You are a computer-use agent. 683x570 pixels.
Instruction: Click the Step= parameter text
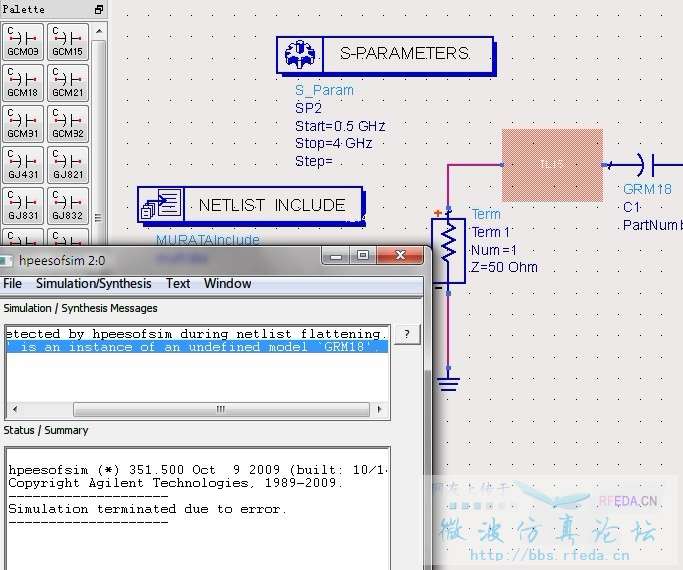314,161
